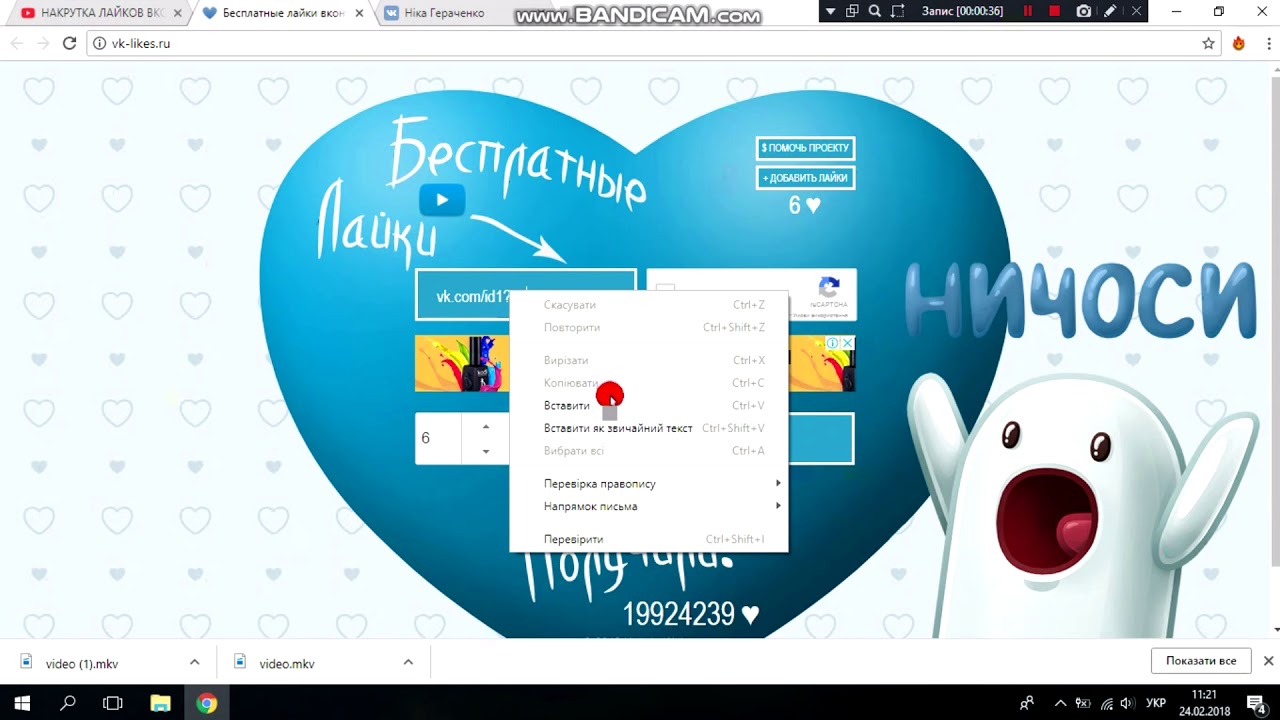Viewport: 1280px width, 720px height.
Task: Click the Chrome icon on the taskbar
Action: [x=207, y=703]
